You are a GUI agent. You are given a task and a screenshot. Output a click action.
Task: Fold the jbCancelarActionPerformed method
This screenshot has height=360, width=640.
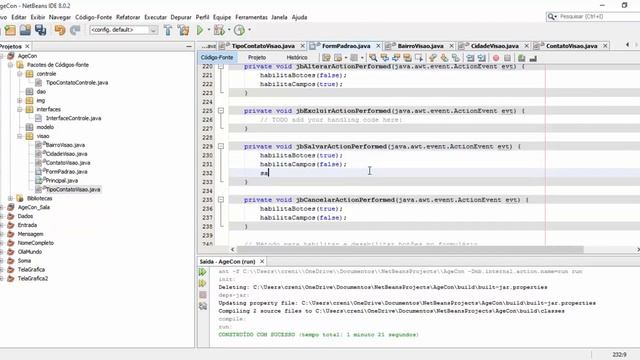pos(221,200)
